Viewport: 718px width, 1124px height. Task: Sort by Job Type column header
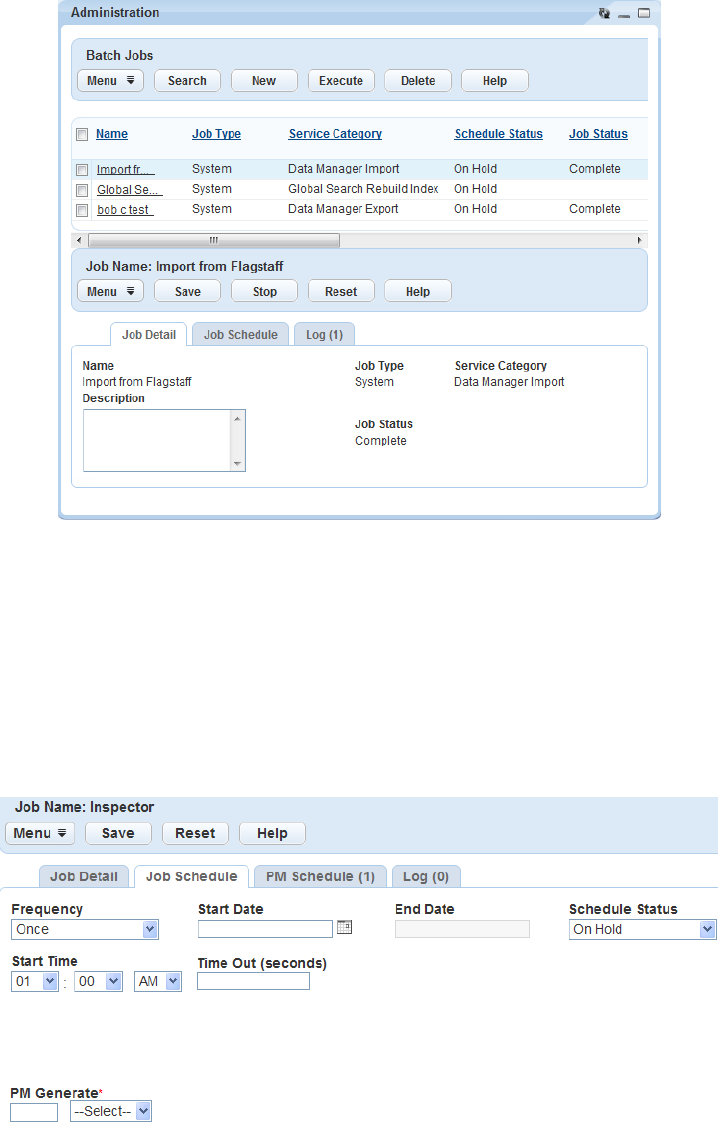(x=216, y=134)
